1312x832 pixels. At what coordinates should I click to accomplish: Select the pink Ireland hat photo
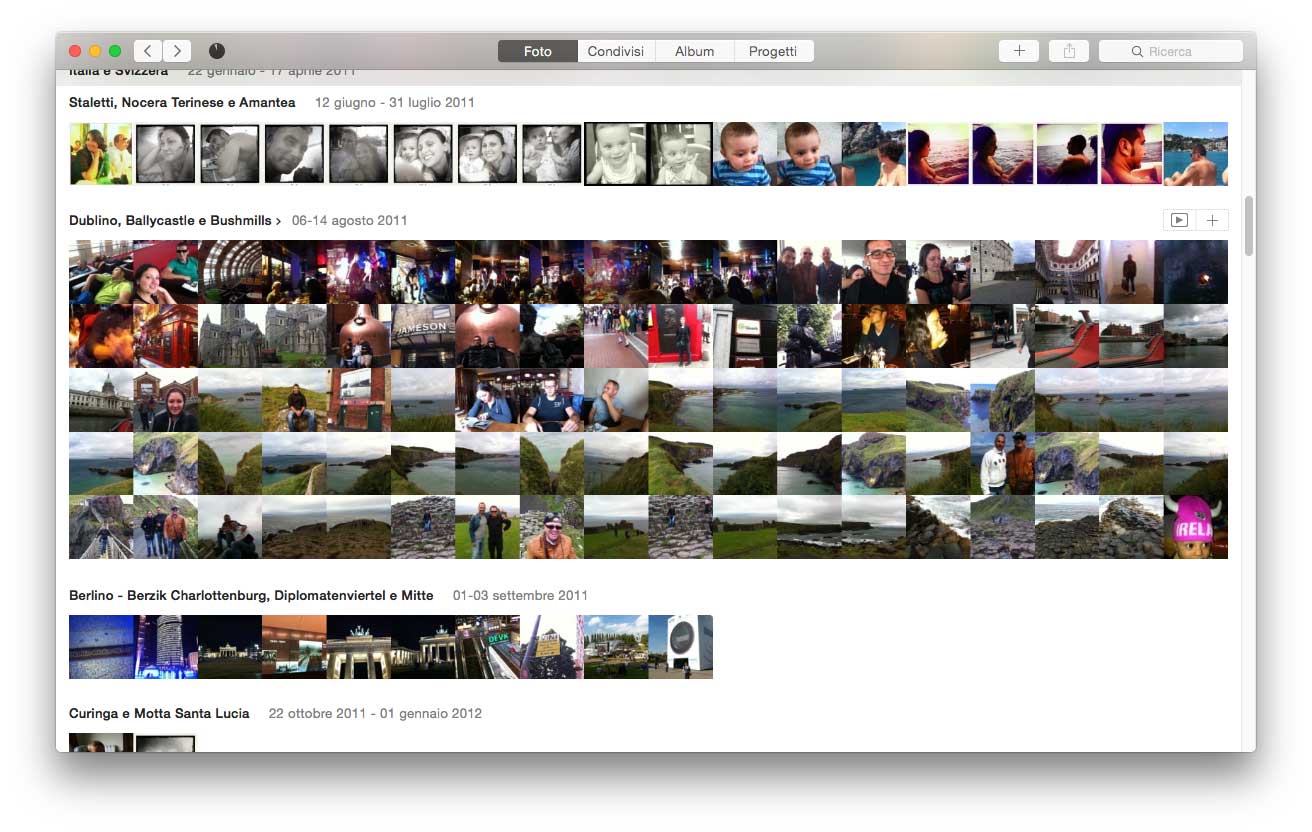click(x=1195, y=527)
